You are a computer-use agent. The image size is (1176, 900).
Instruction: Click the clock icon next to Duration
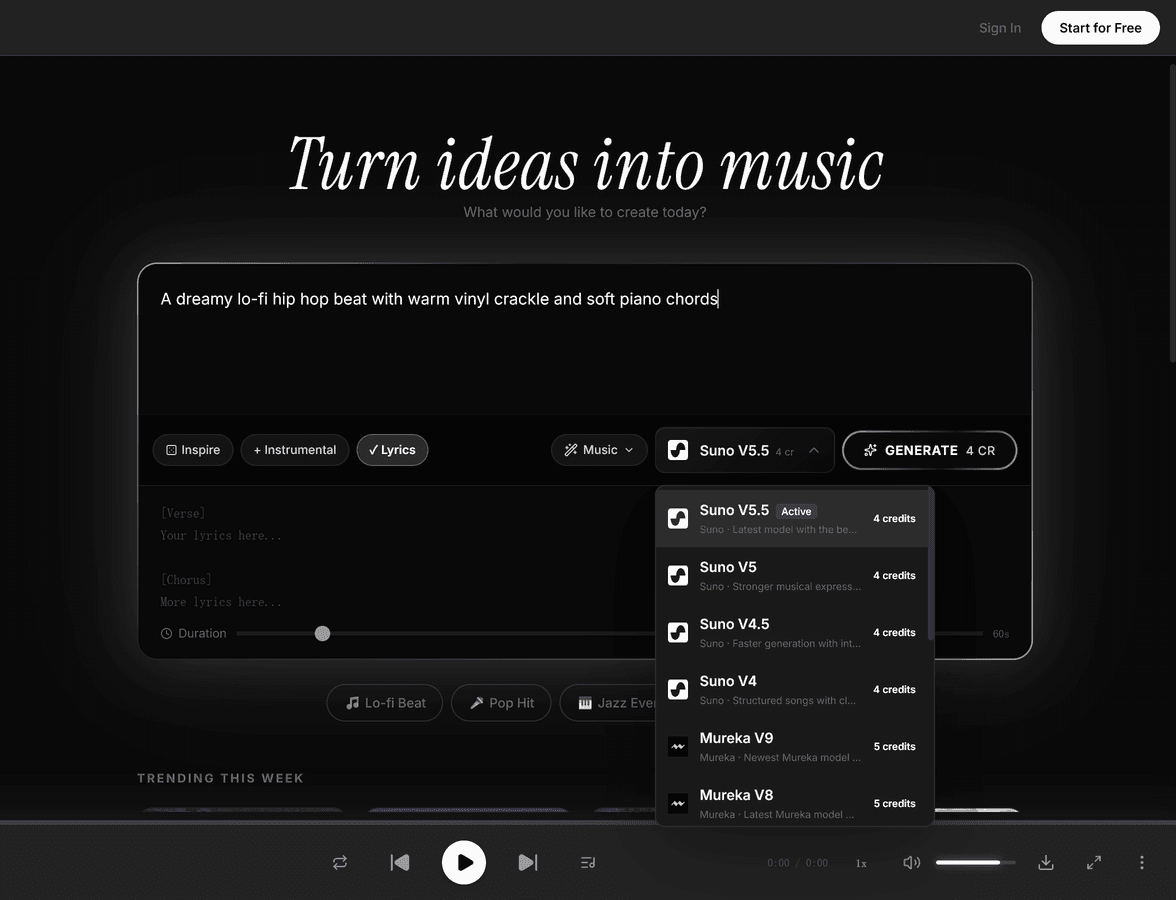pos(166,634)
